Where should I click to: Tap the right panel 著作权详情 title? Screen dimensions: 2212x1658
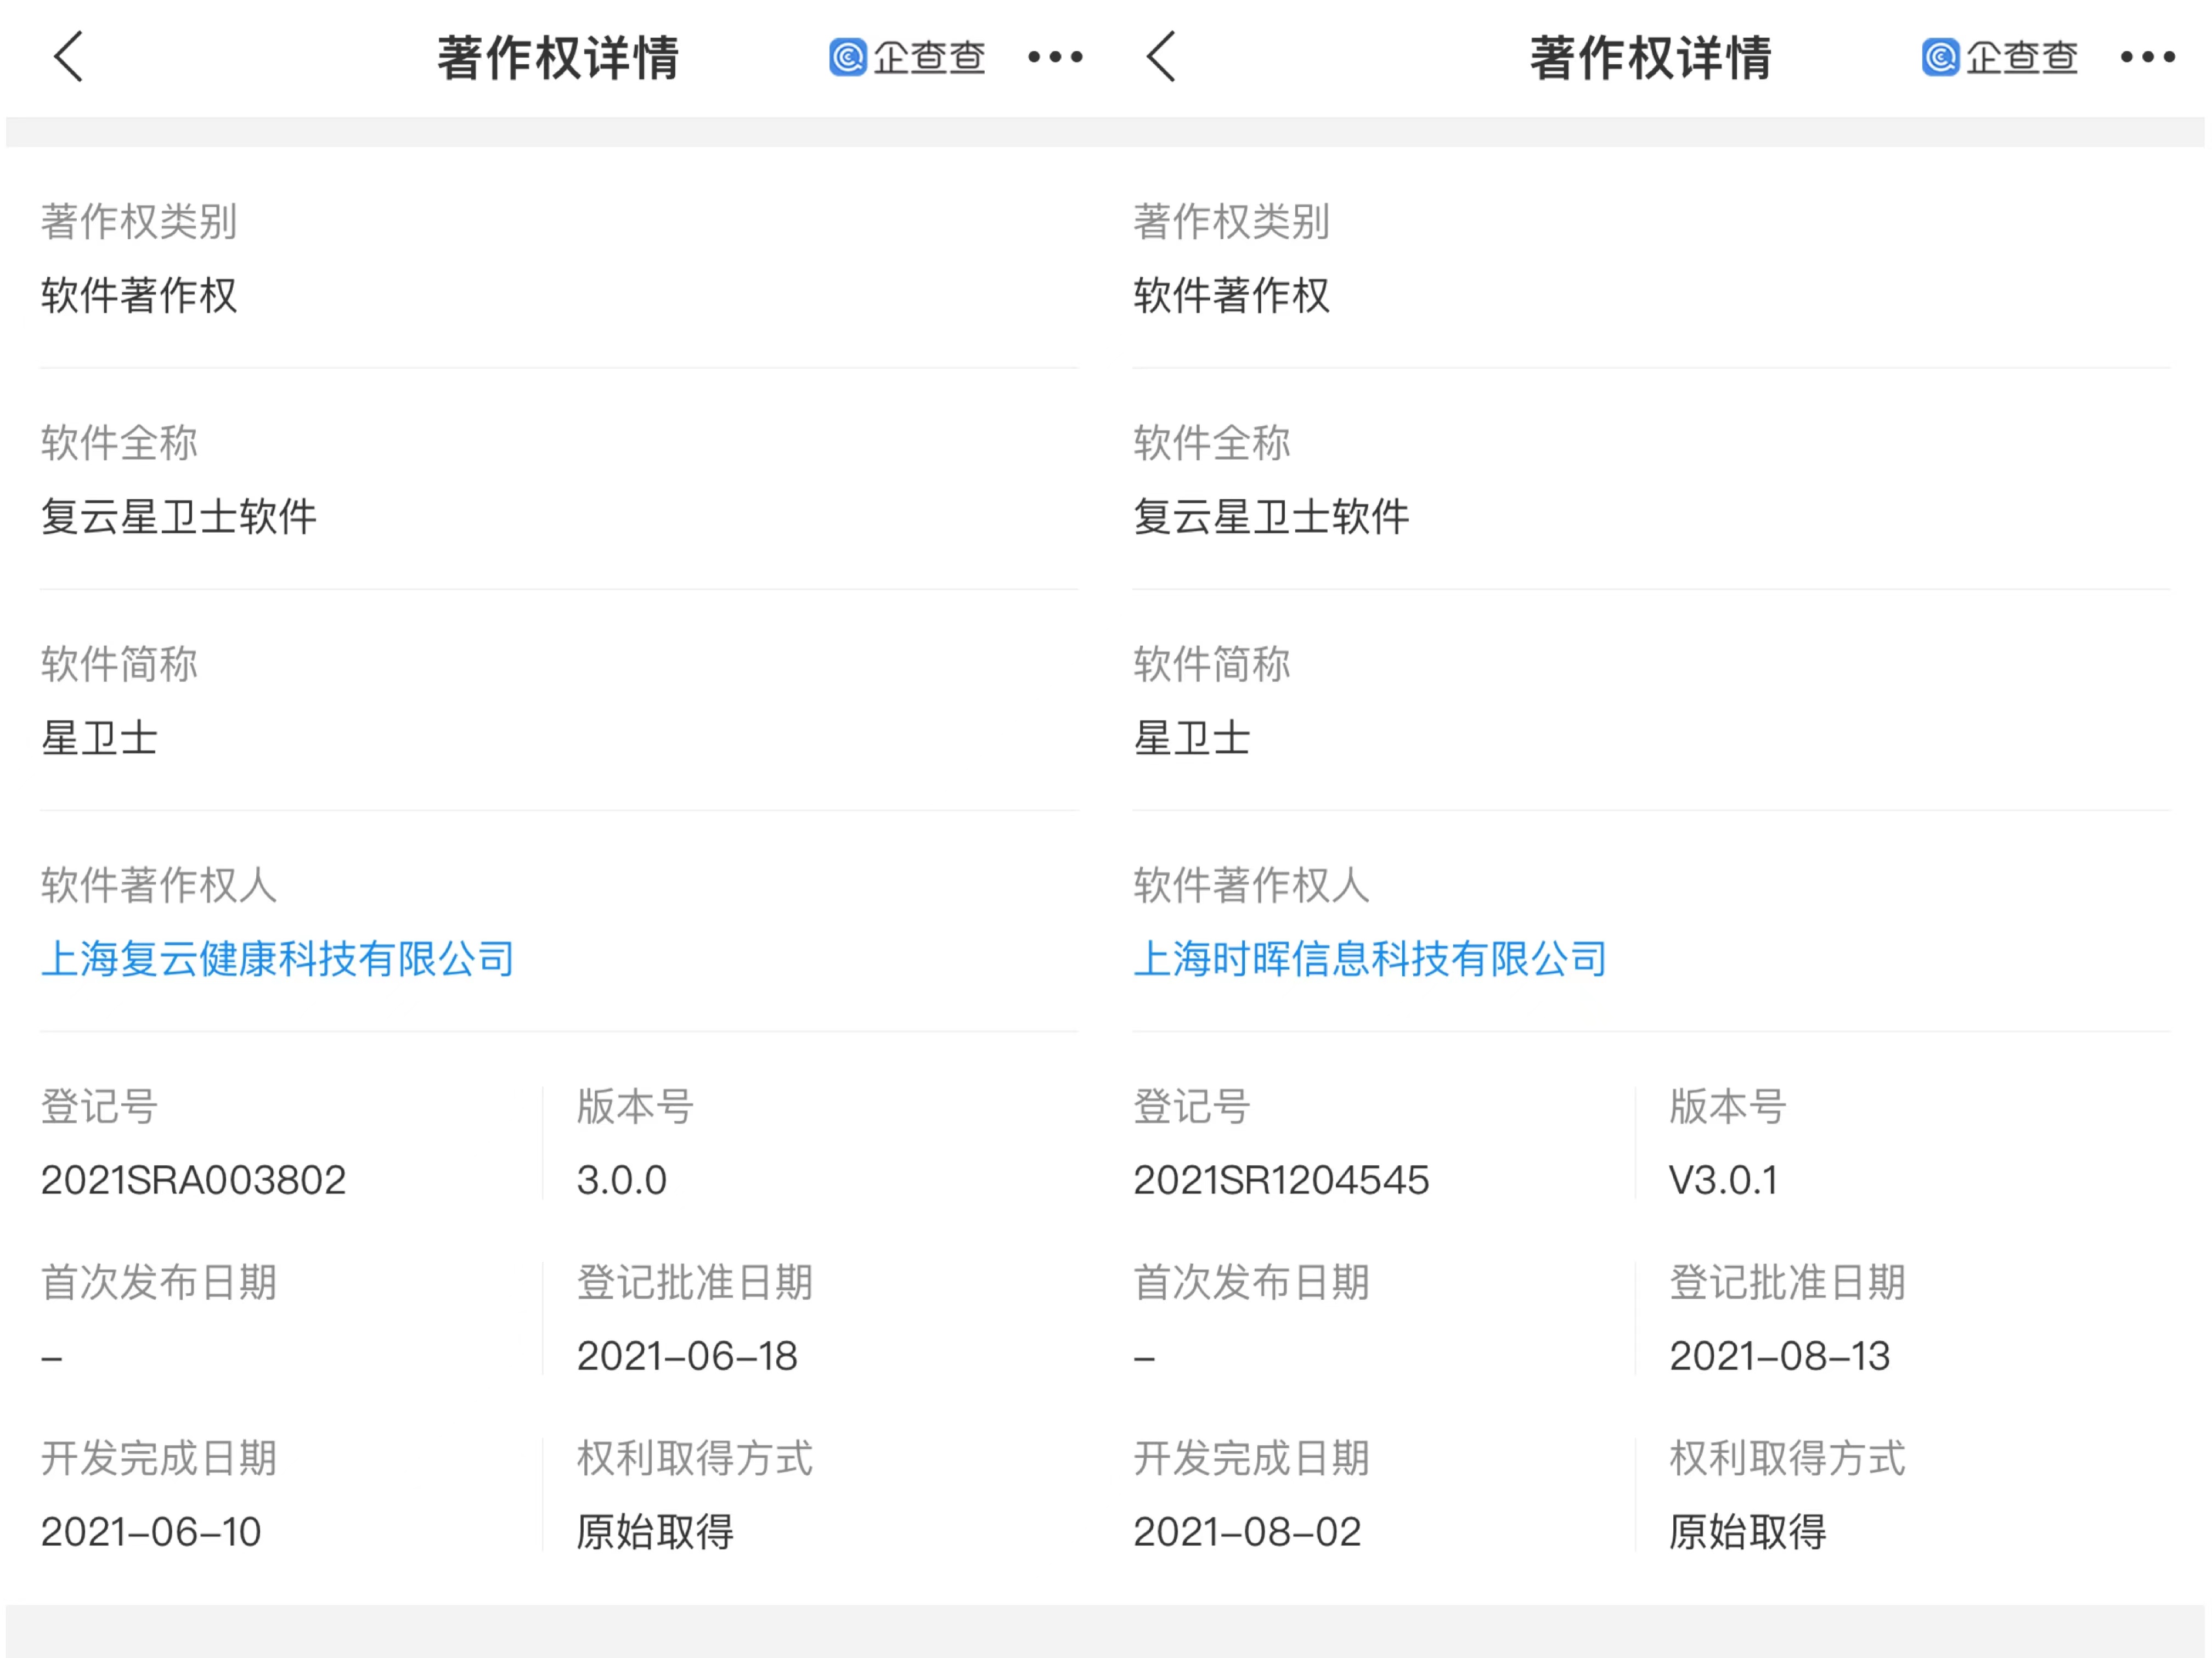coord(1651,57)
